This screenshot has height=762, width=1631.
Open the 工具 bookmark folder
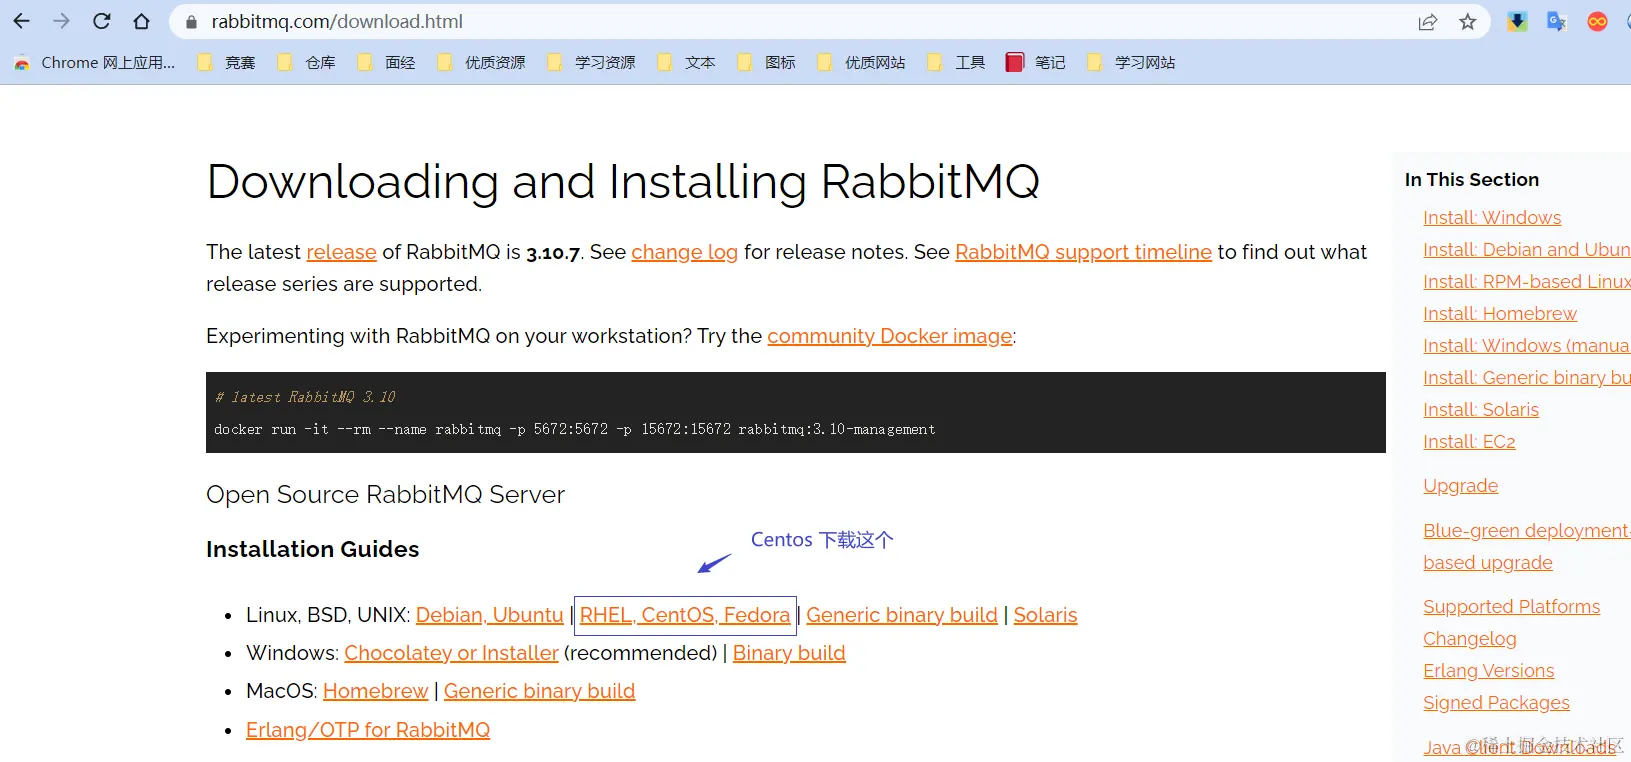pyautogui.click(x=957, y=62)
